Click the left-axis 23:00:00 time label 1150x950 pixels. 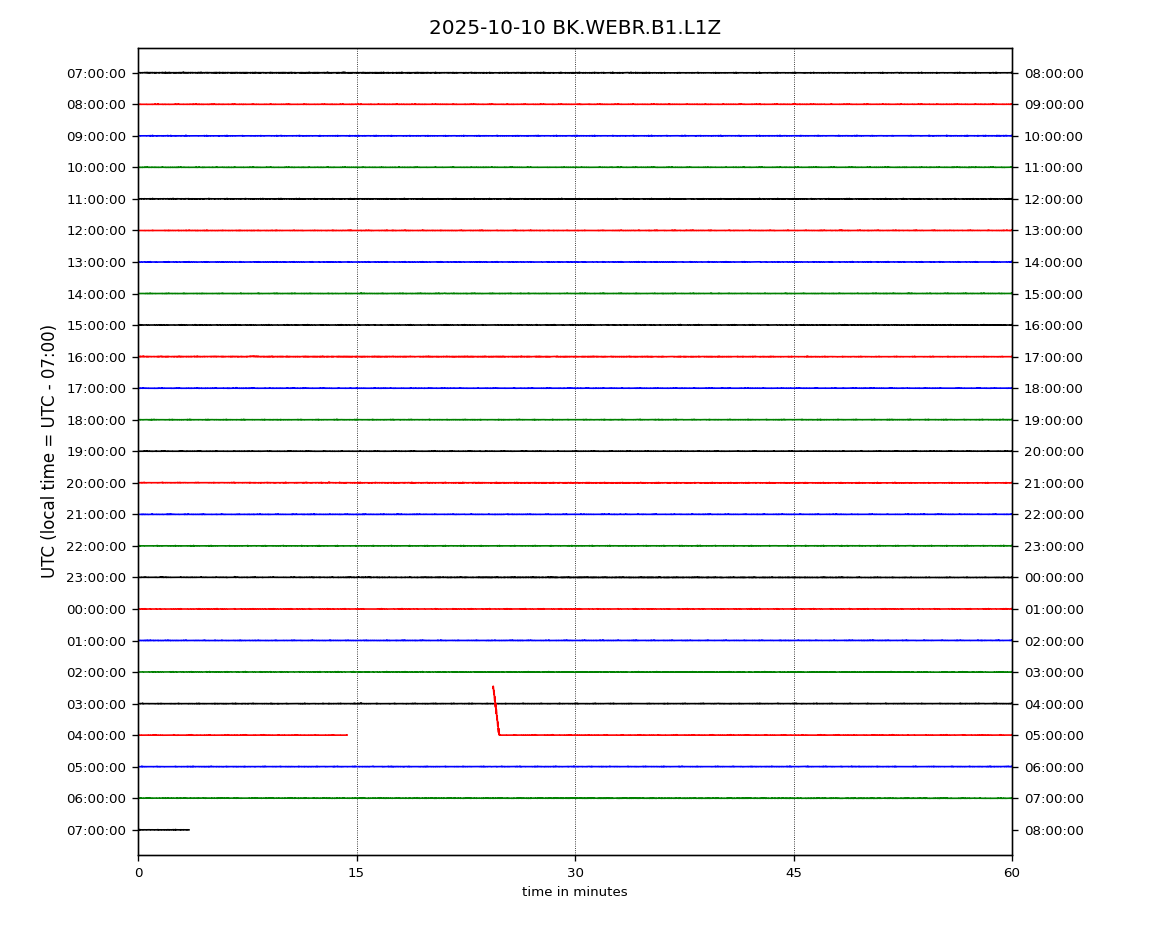96,578
